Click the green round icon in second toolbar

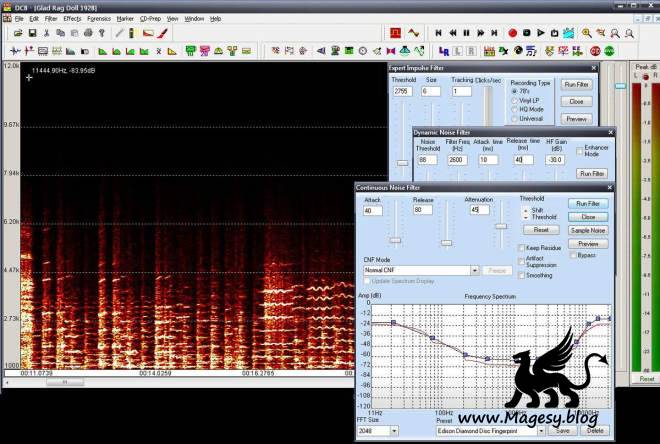[x=609, y=51]
